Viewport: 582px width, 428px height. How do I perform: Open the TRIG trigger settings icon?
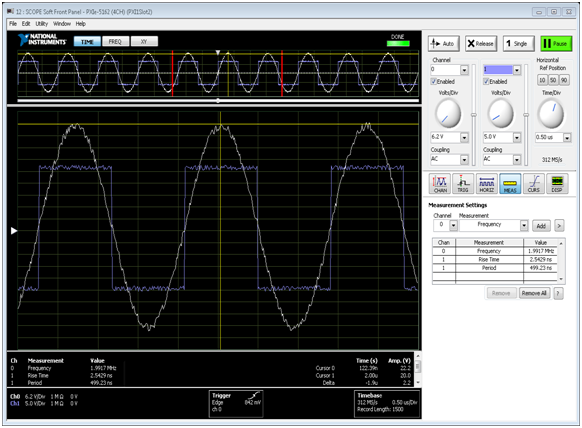[463, 183]
